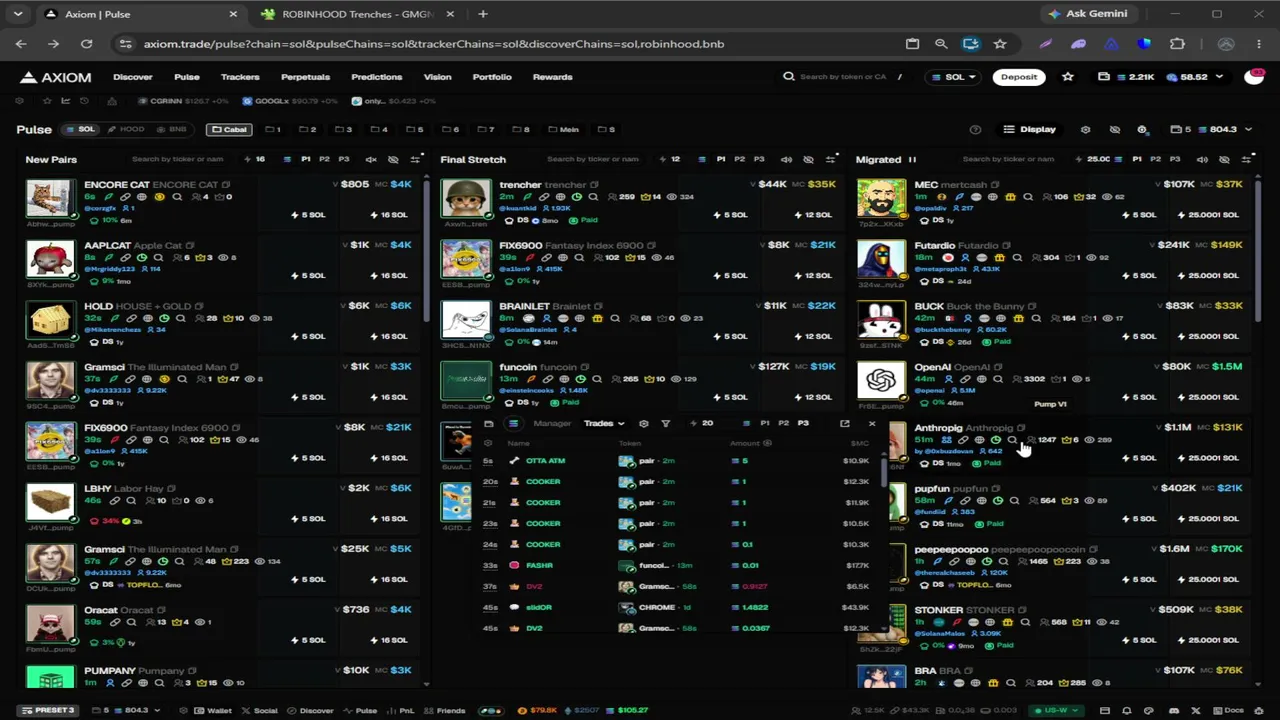1280x720 pixels.
Task: Select P2 preset in Final Stretch
Action: click(740, 159)
